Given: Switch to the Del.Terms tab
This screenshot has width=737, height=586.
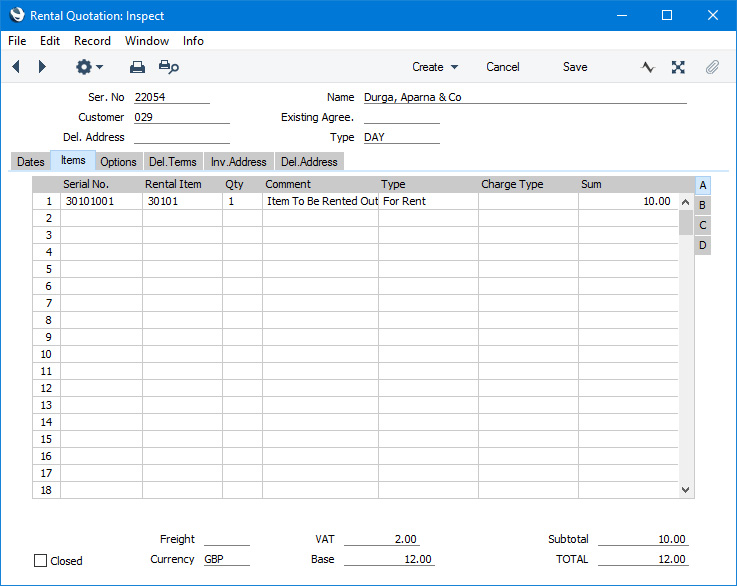Looking at the screenshot, I should [172, 162].
